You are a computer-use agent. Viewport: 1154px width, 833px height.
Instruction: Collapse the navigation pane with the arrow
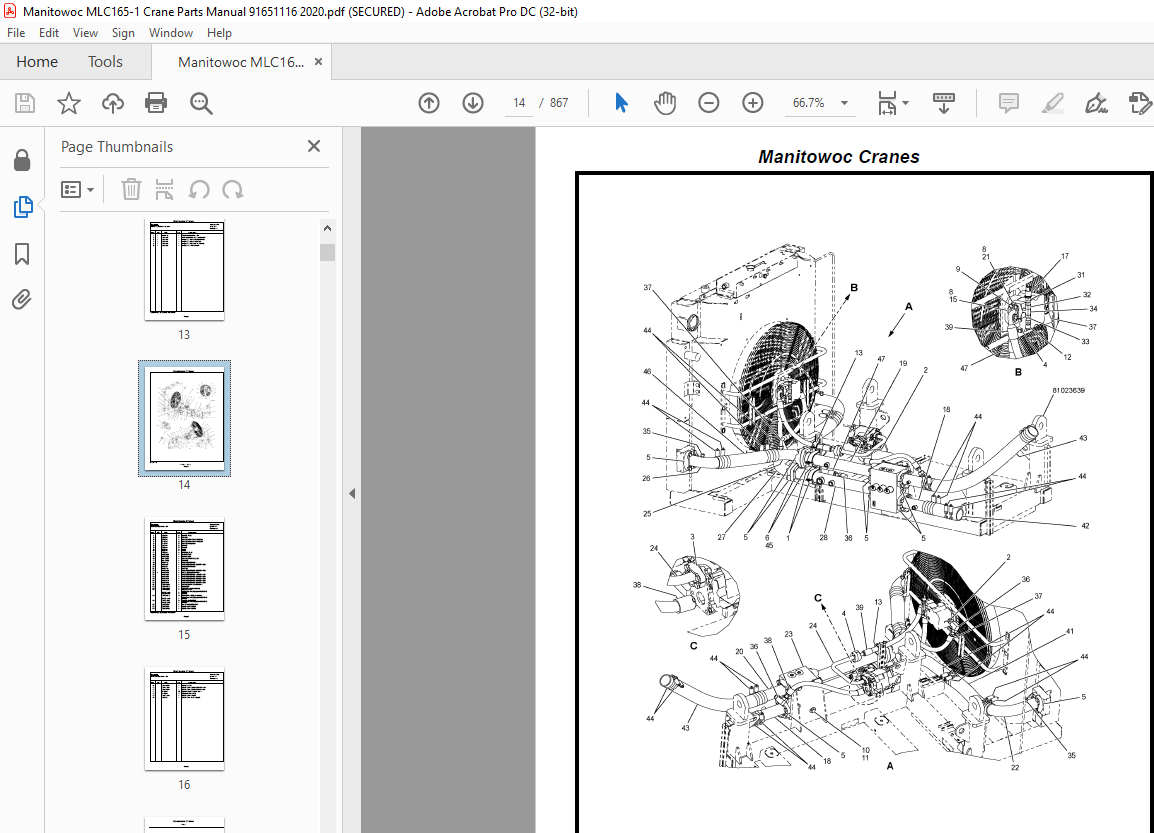(x=352, y=493)
